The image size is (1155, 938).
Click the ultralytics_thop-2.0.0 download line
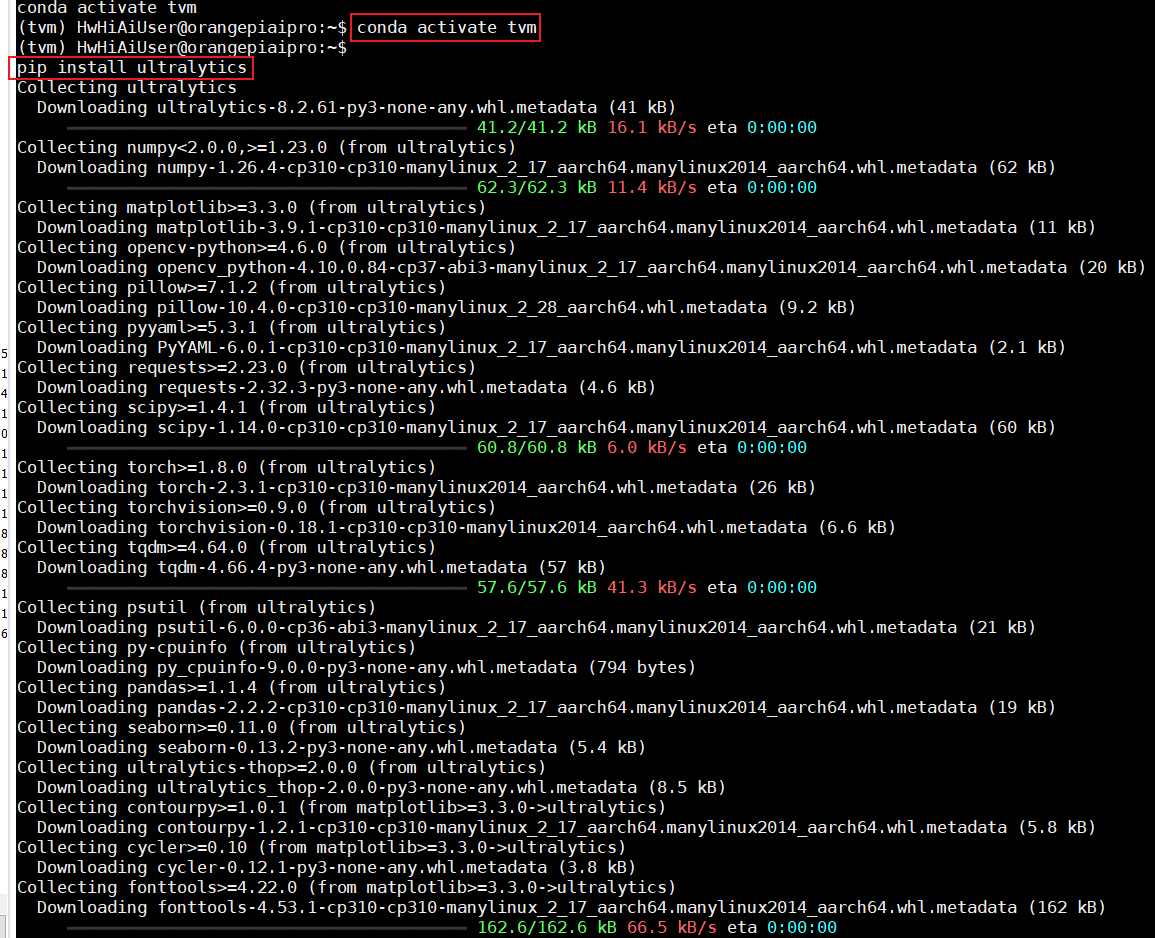382,788
